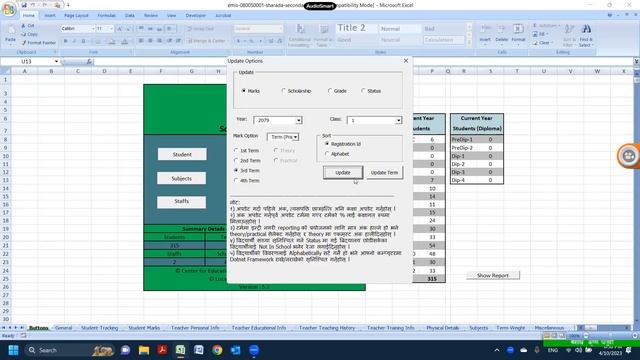The height and width of the screenshot is (360, 640).
Task: Choose the 3rd Term radio button
Action: [x=247, y=170]
